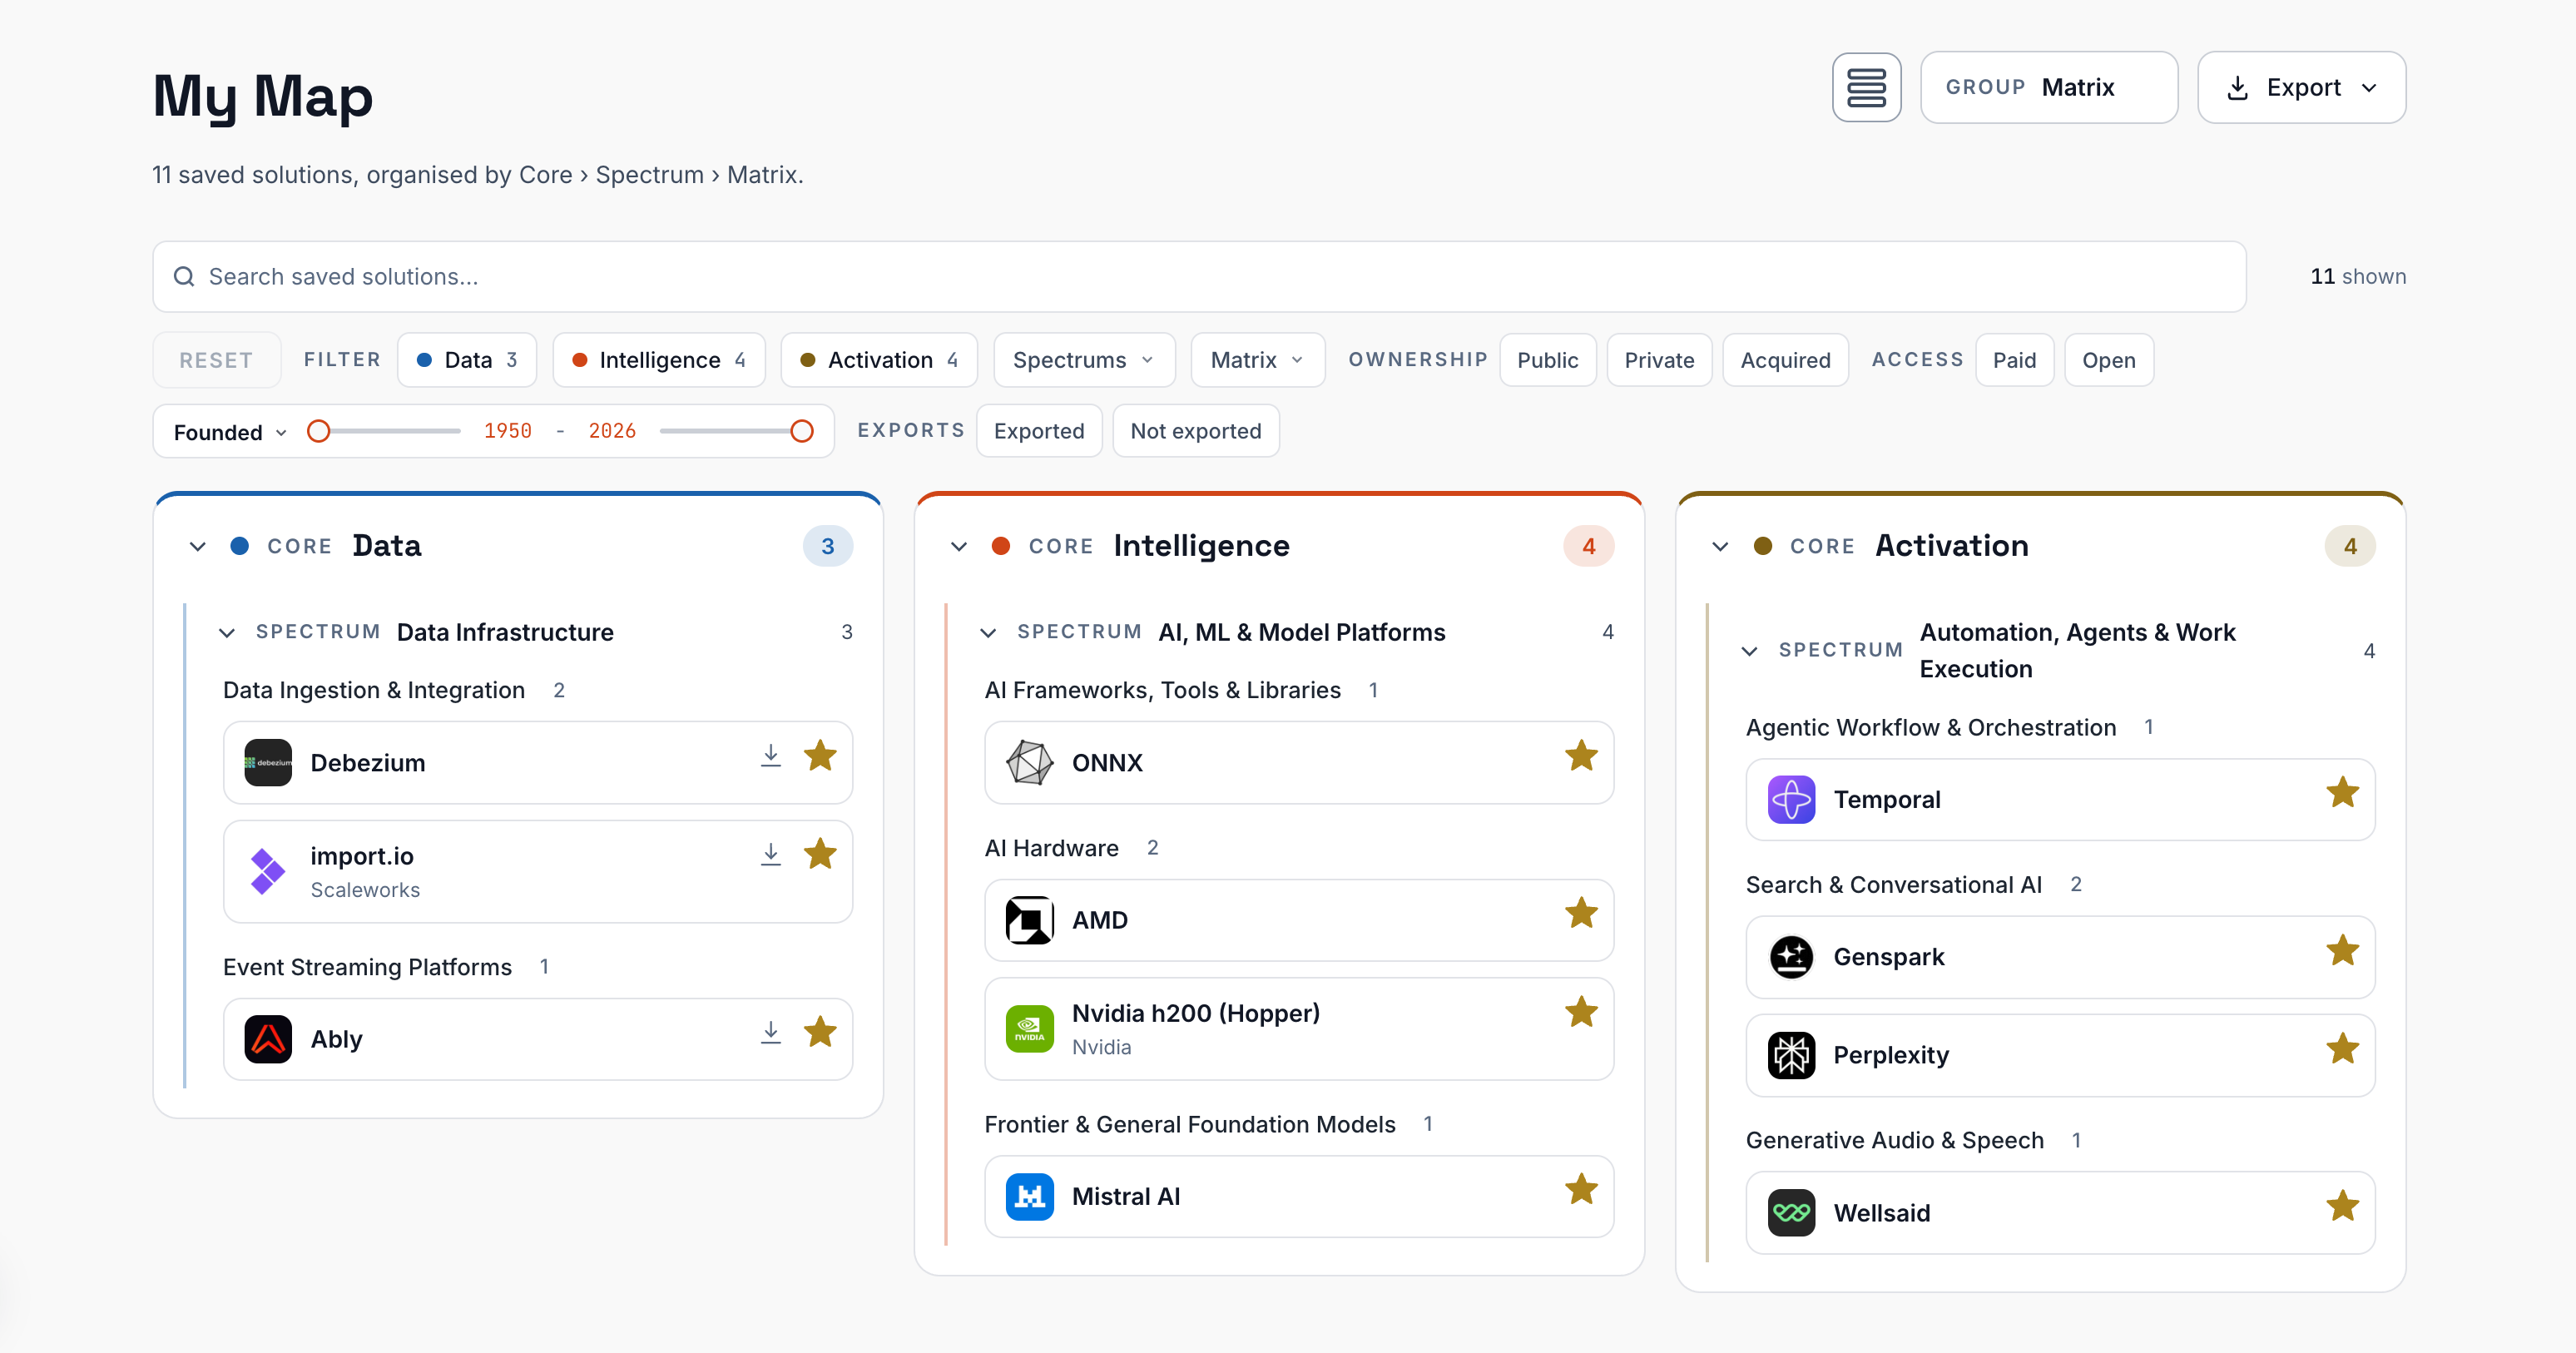This screenshot has width=2576, height=1353.
Task: Toggle the Open access filter
Action: [x=2108, y=360]
